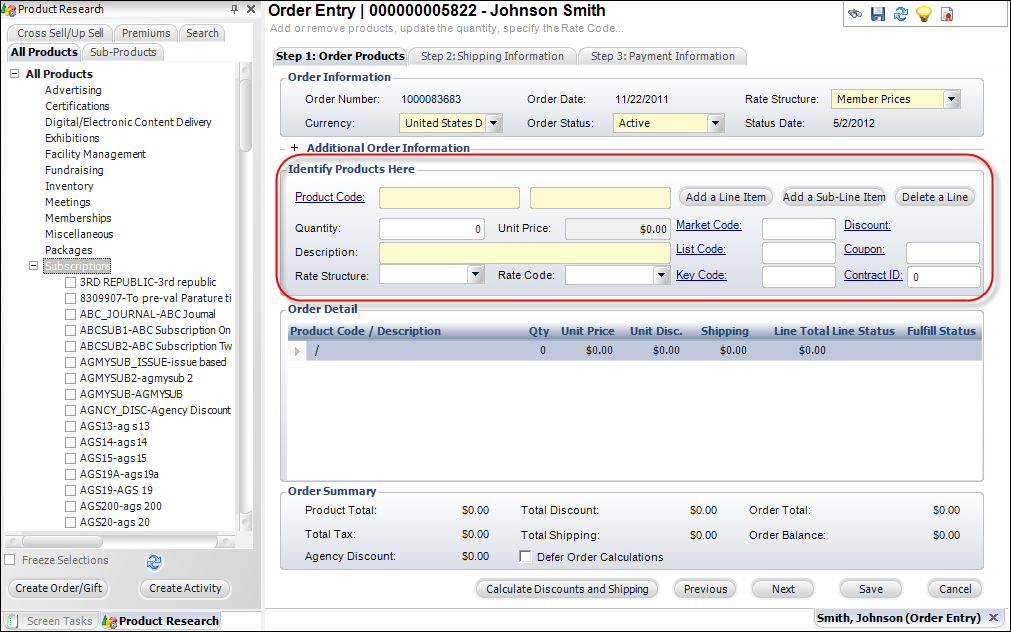
Task: Tick the ABC_JOURNAL subscription checkbox
Action: [71, 314]
